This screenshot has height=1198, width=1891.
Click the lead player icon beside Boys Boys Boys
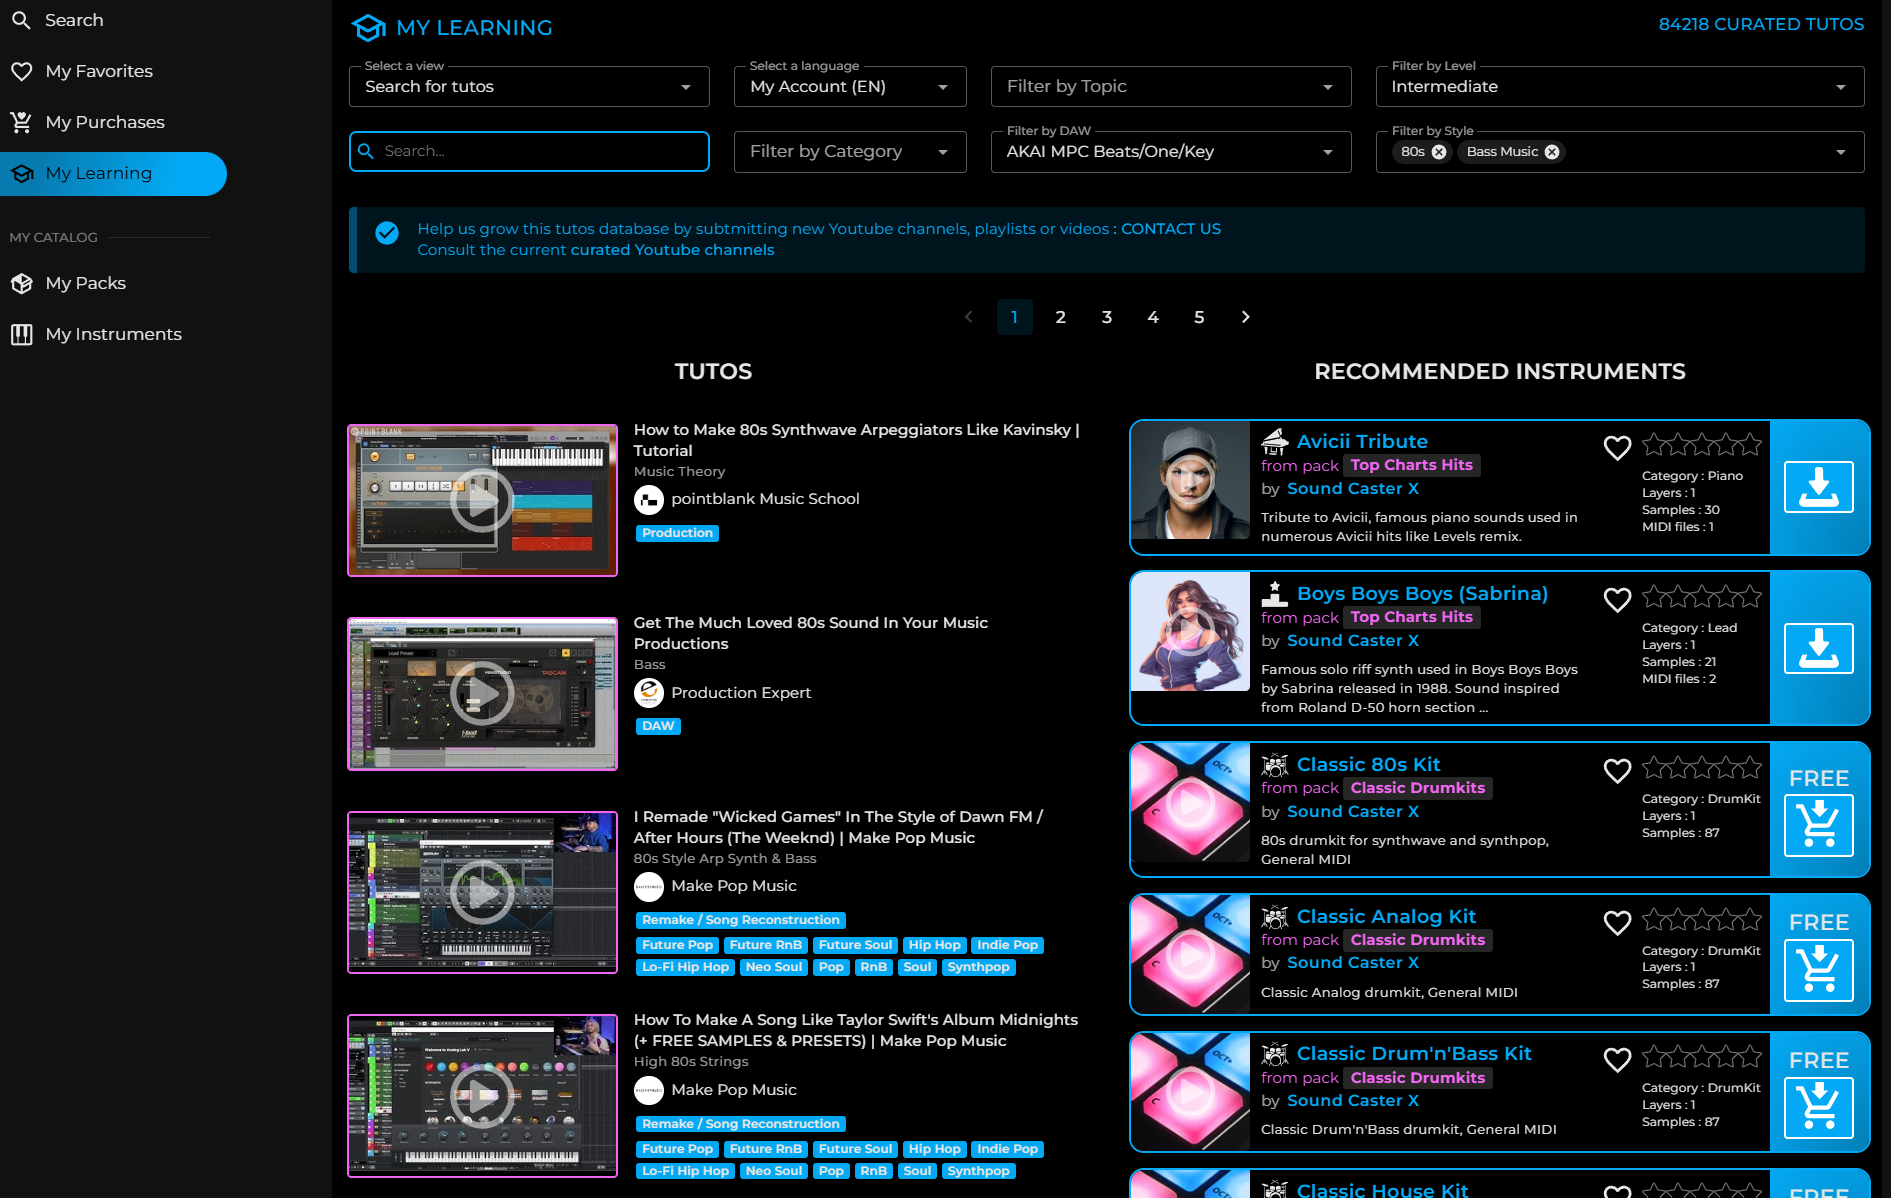pyautogui.click(x=1275, y=593)
